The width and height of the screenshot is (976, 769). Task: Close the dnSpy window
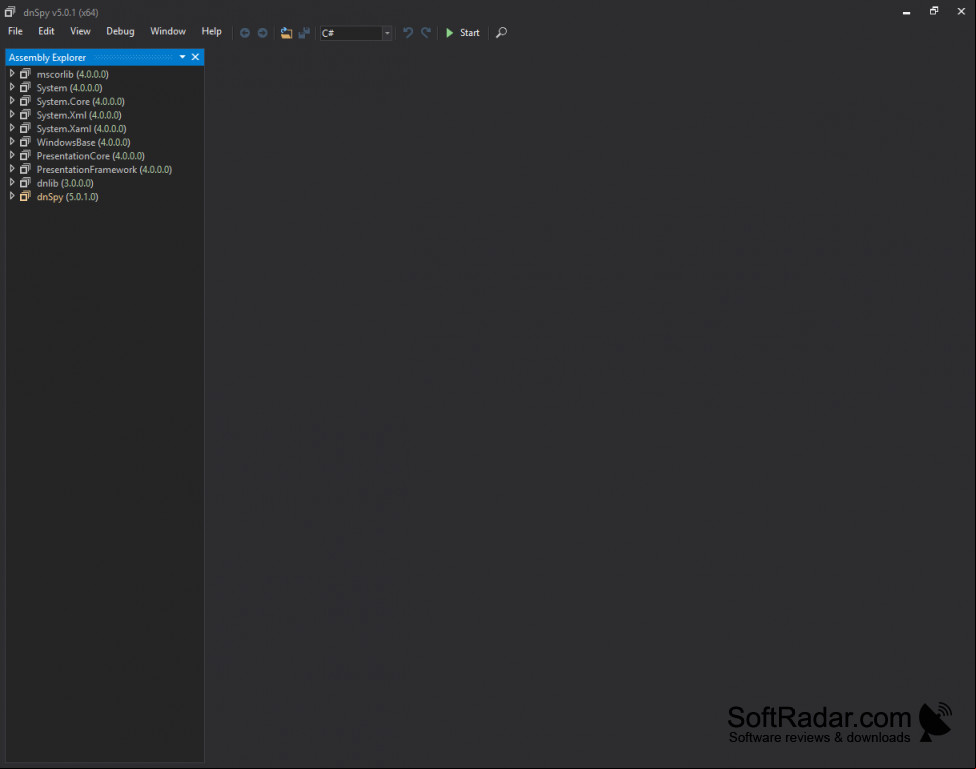(961, 11)
